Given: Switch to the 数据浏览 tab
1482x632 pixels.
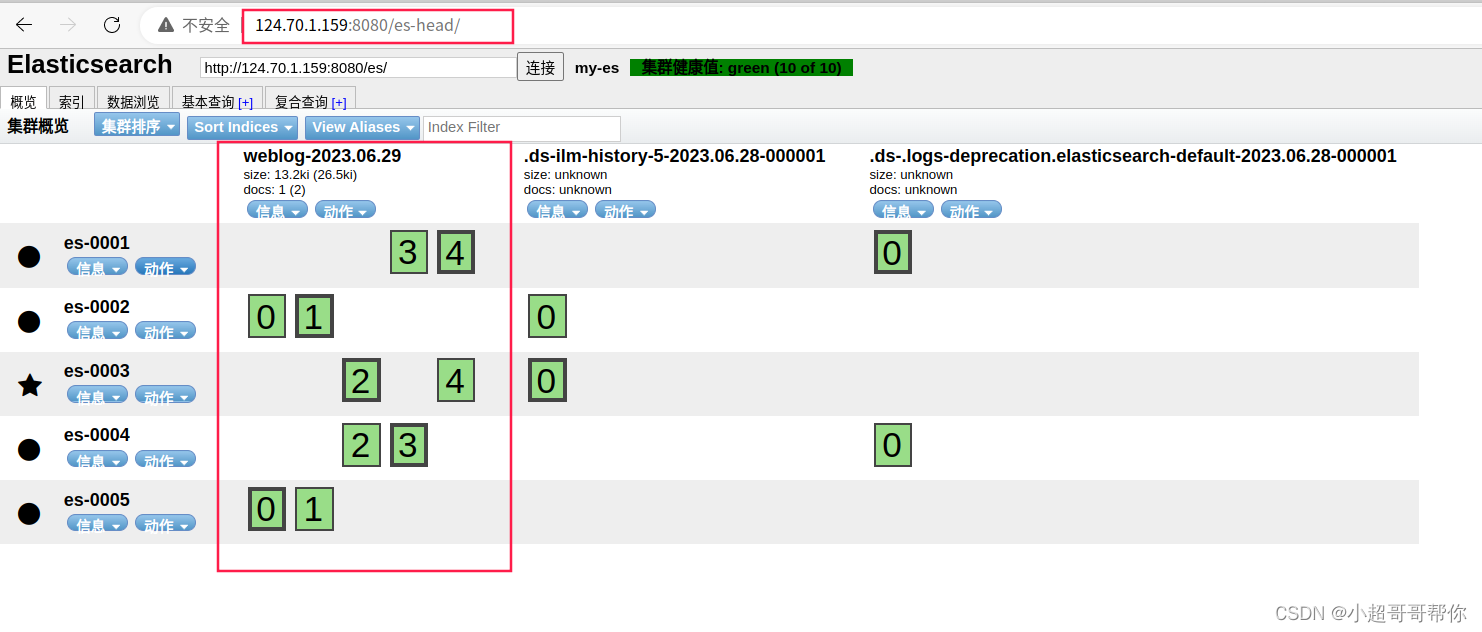Looking at the screenshot, I should point(133,100).
